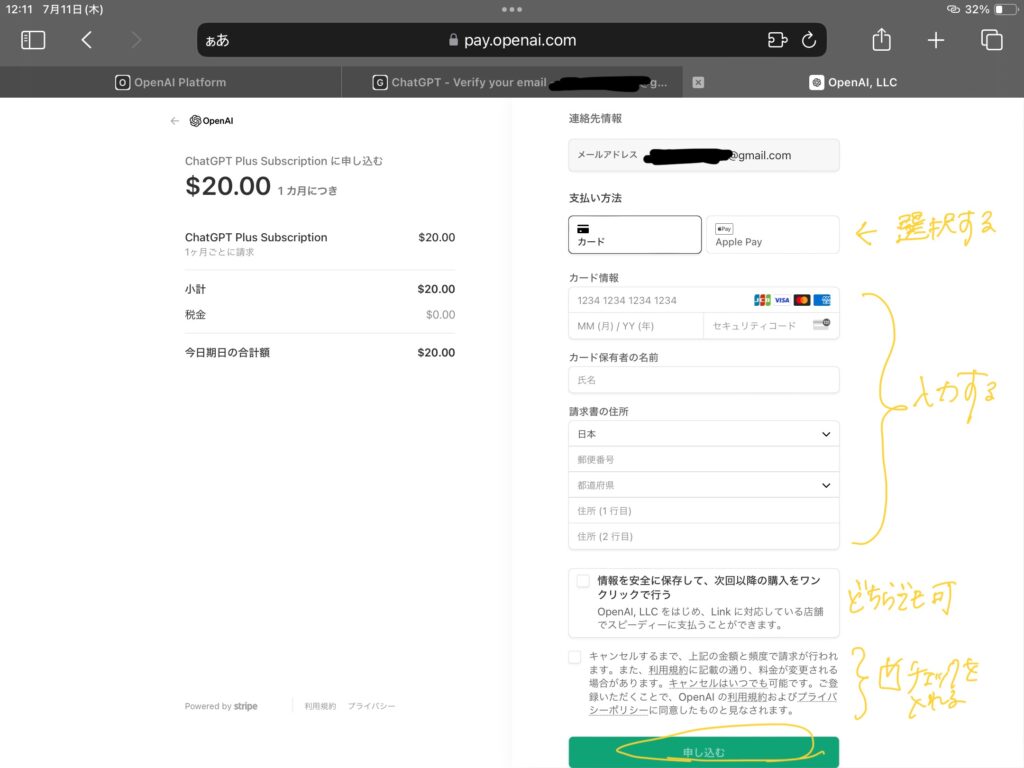
Task: Open the 都道府県 prefecture dropdown
Action: [x=704, y=485]
